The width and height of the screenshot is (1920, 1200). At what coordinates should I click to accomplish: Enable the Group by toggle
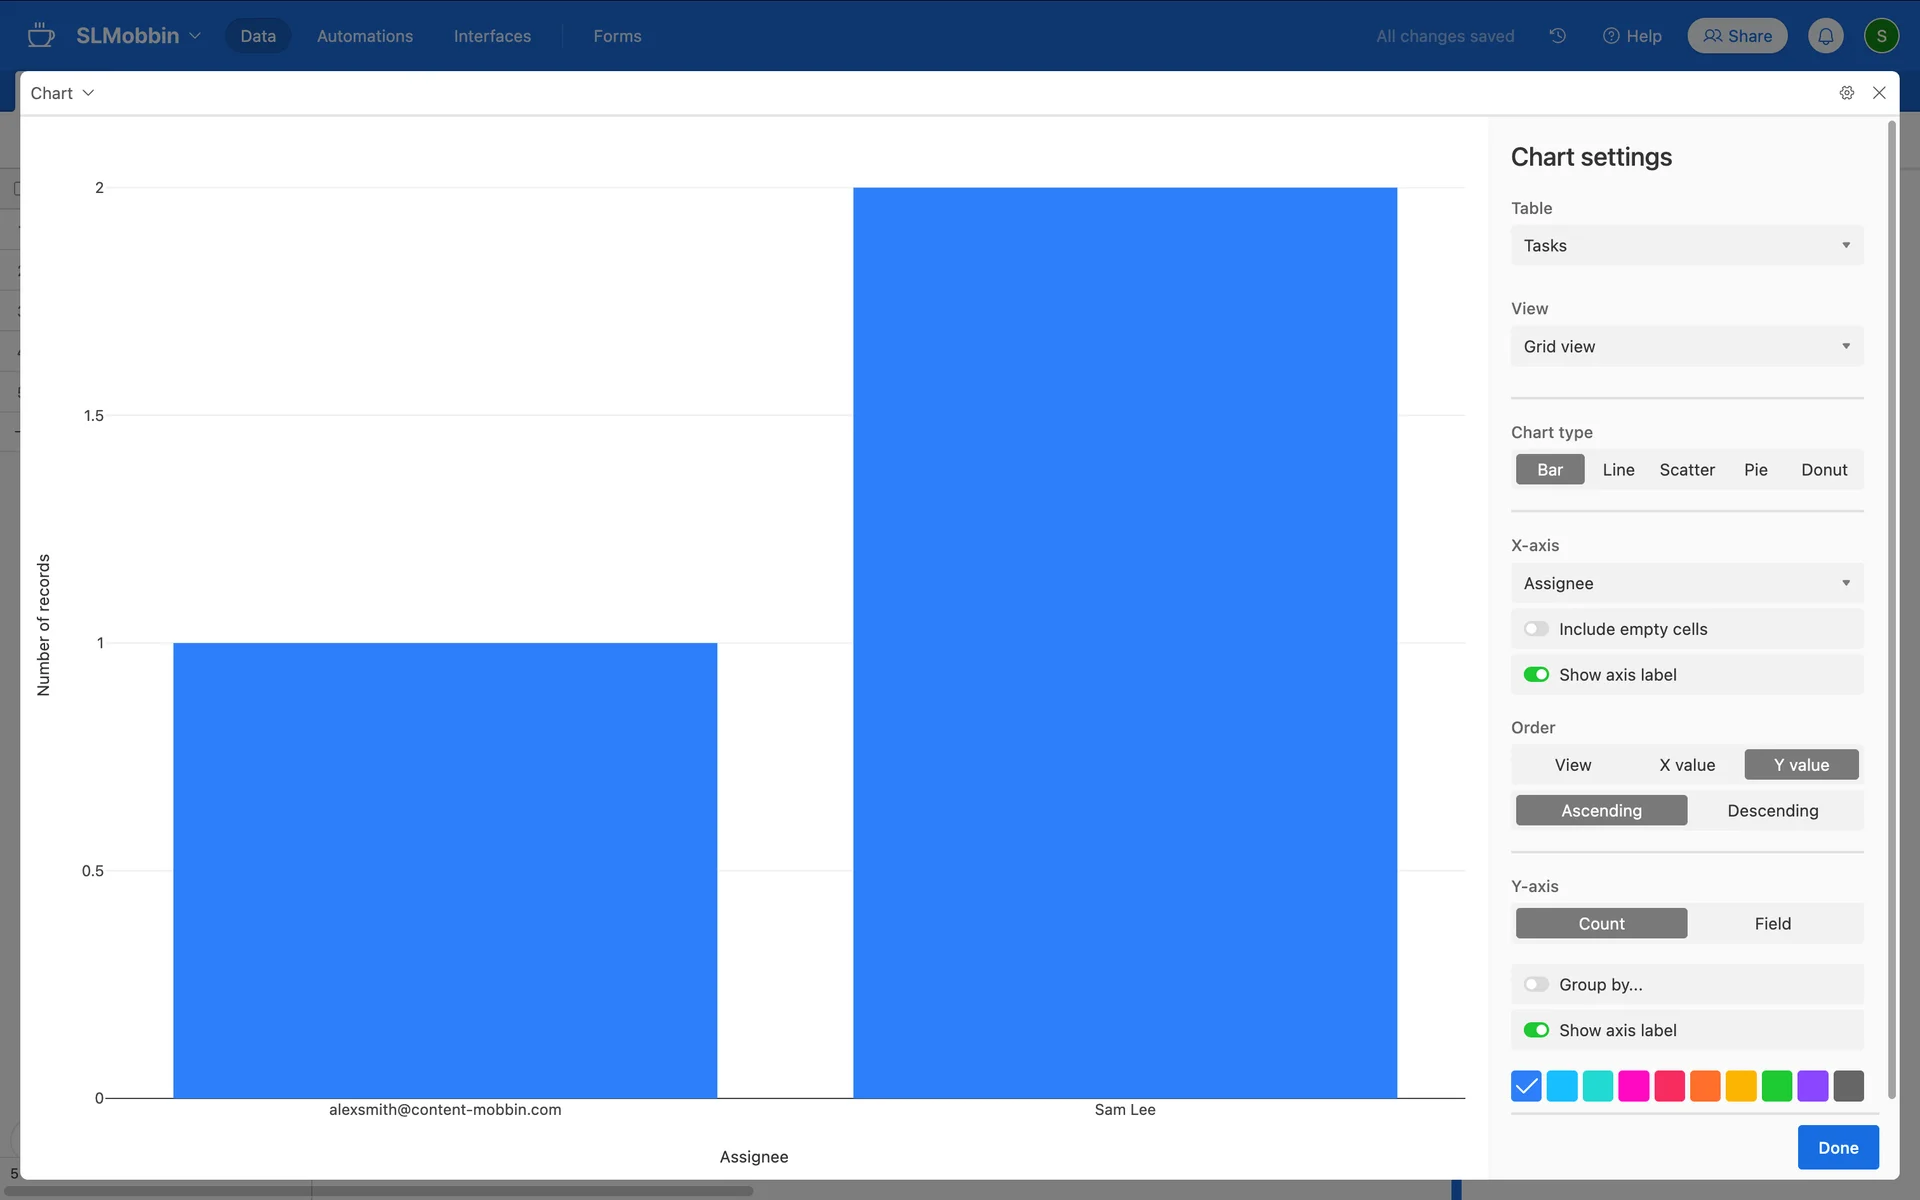1536,985
